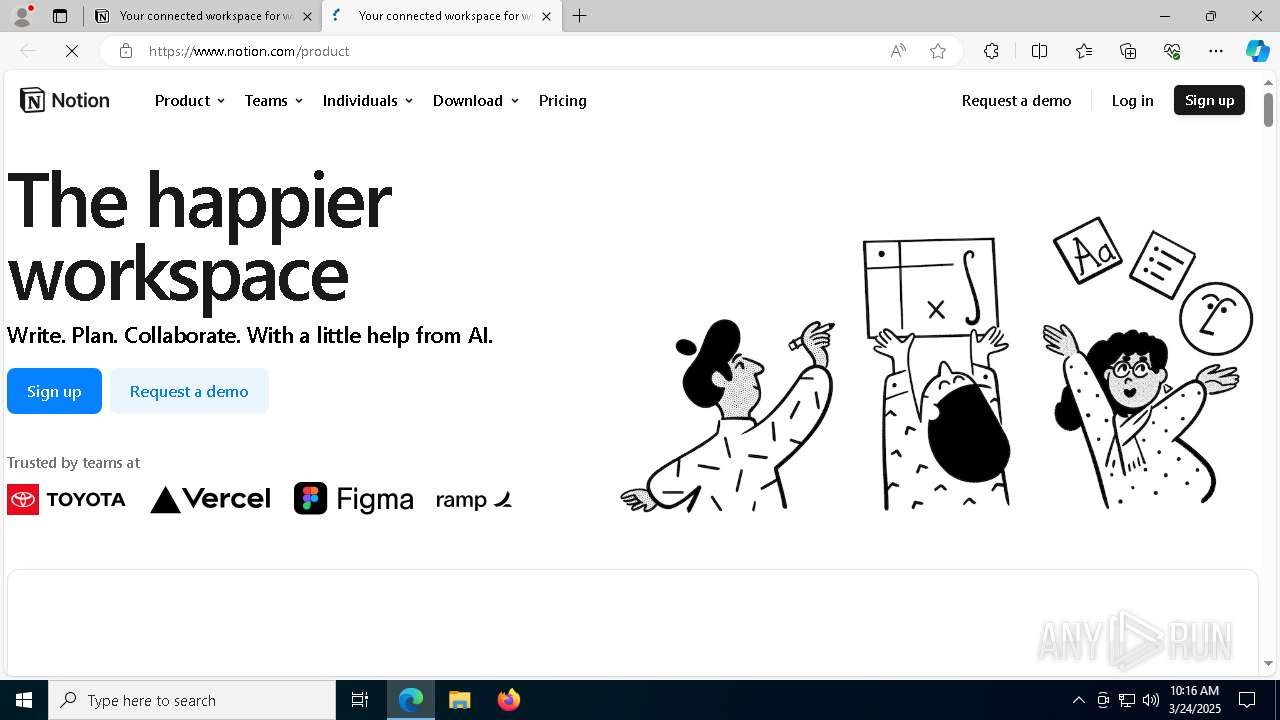Click the scrollbar down arrow
This screenshot has height=720, width=1280.
[x=1268, y=663]
